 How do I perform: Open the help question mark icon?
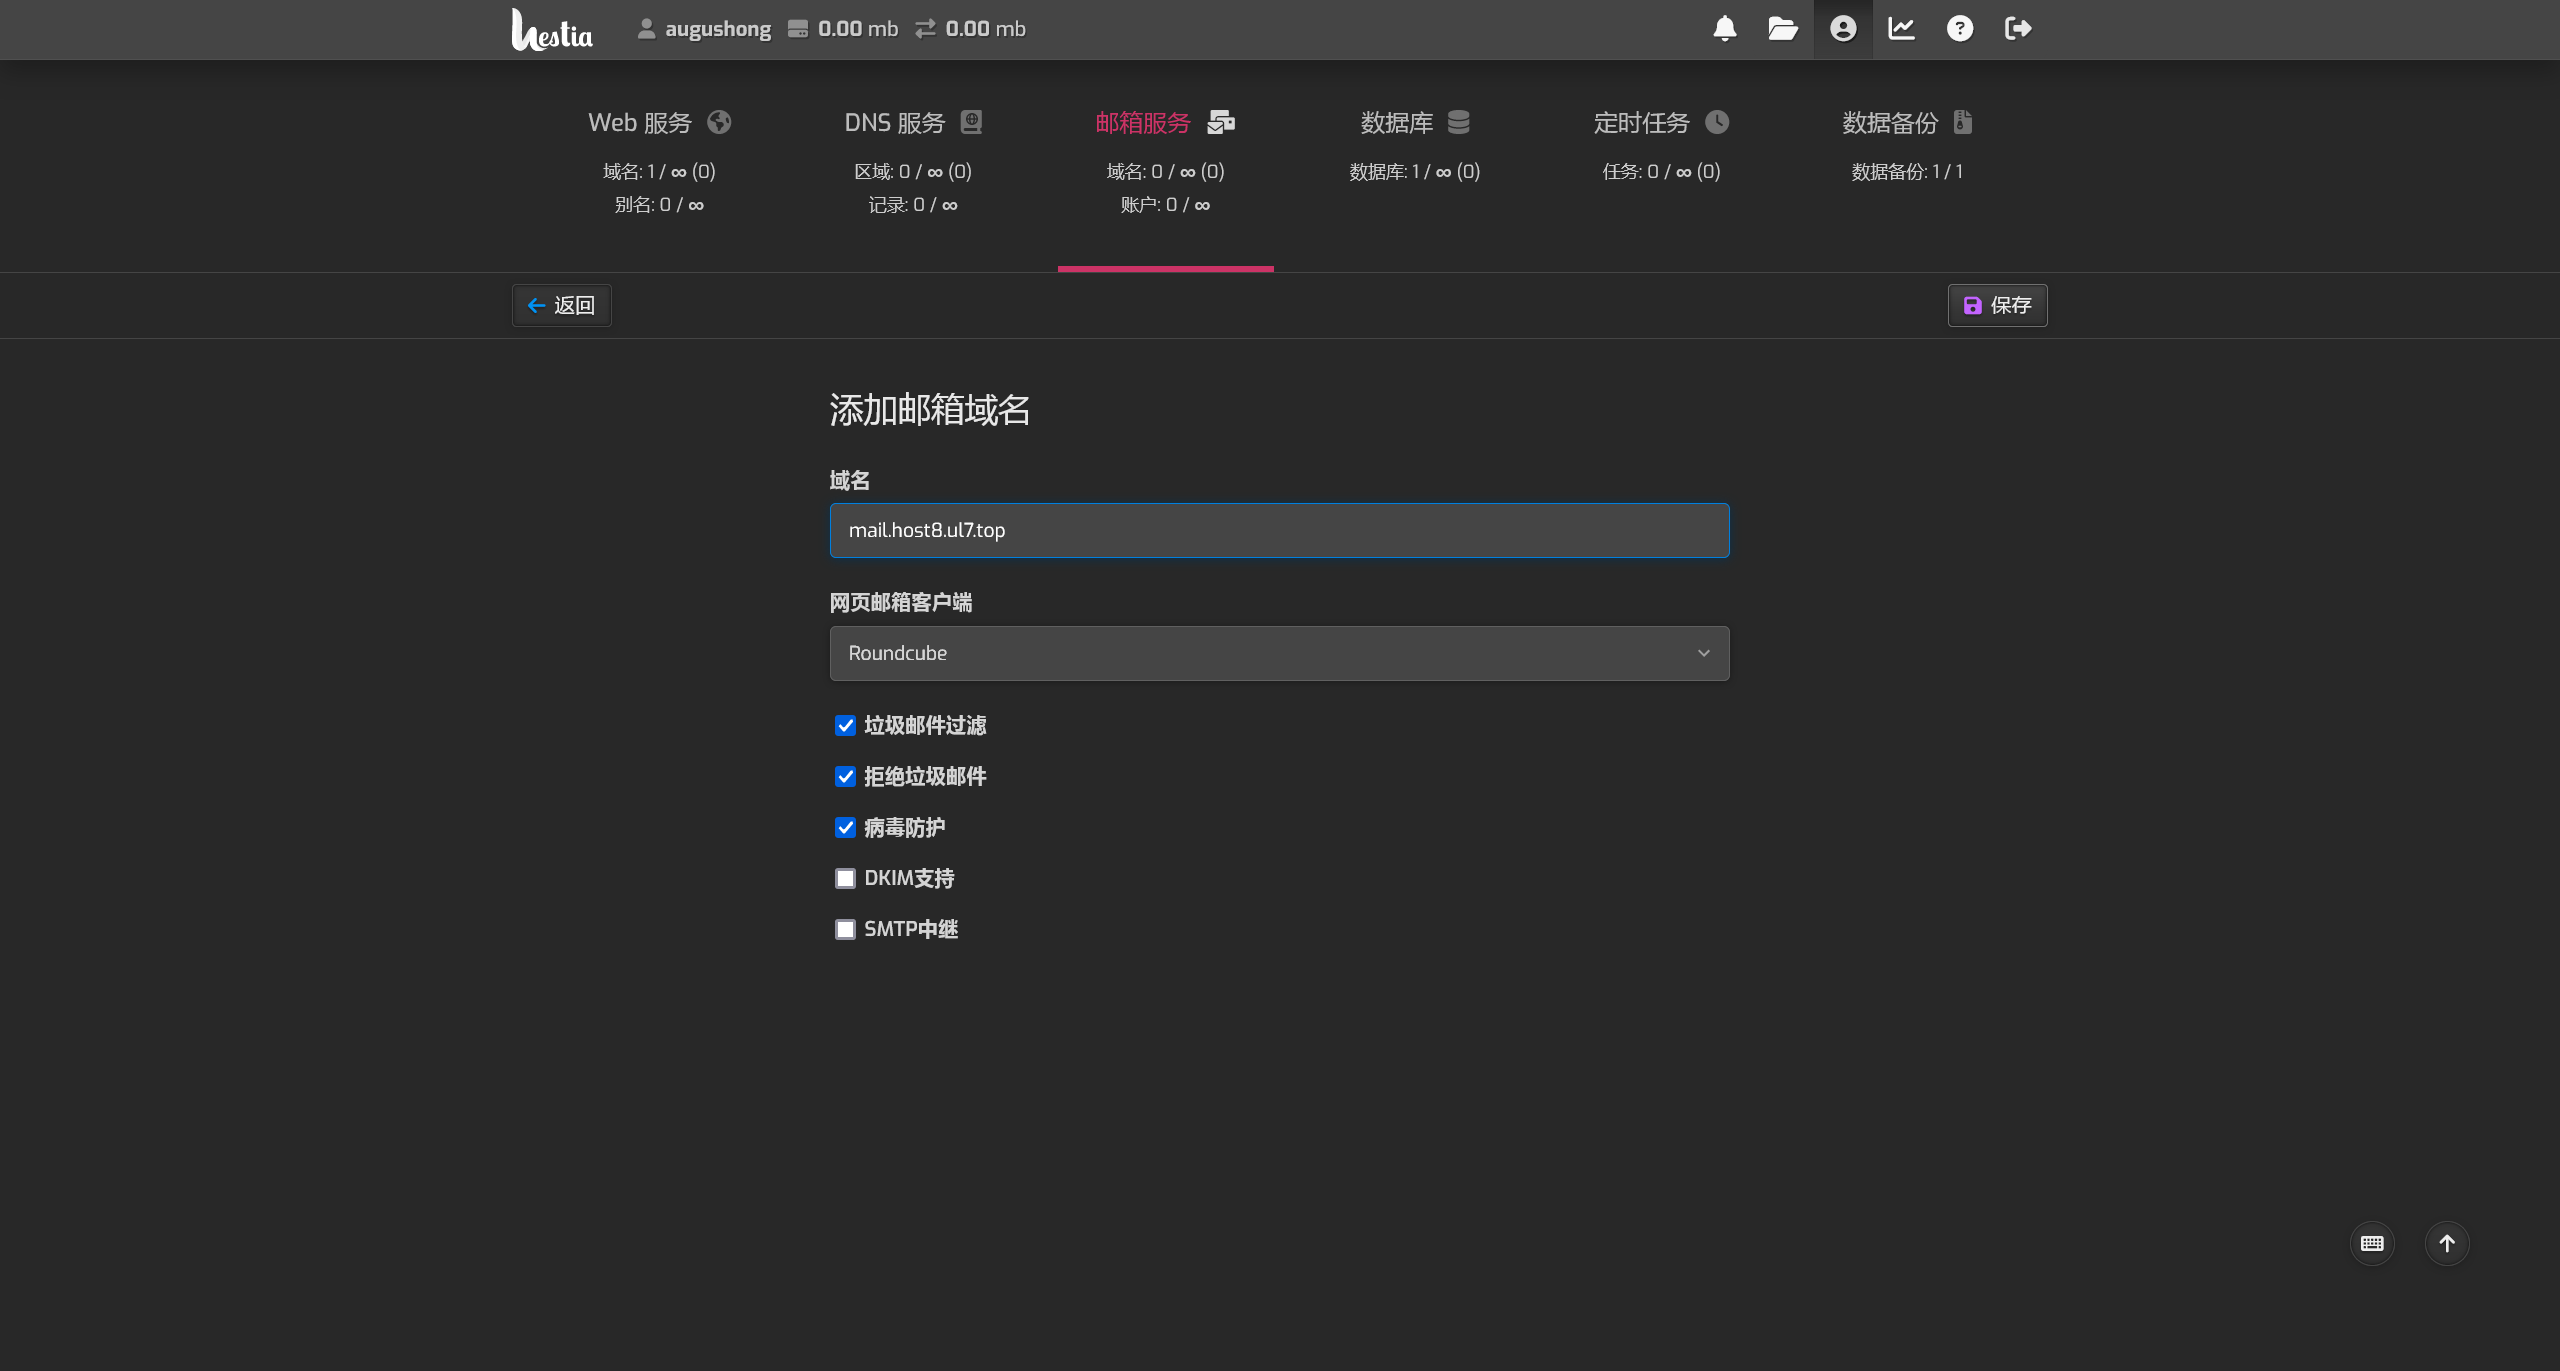1960,28
